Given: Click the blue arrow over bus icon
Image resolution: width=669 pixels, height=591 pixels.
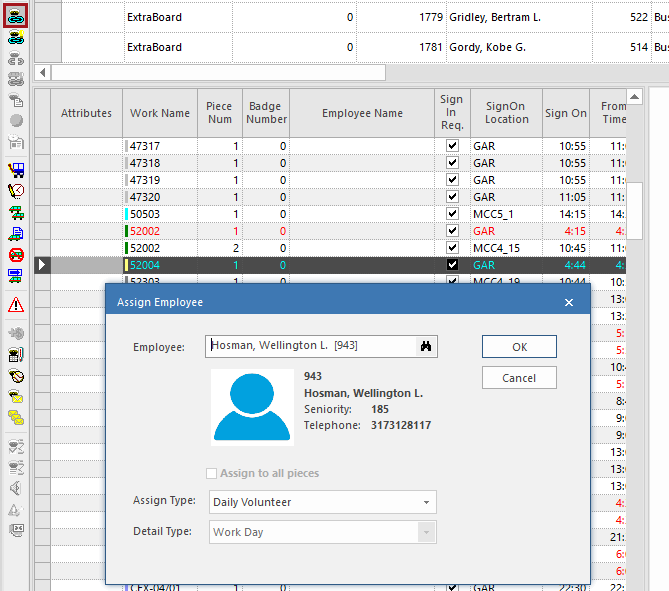Looking at the screenshot, I should click(x=16, y=276).
